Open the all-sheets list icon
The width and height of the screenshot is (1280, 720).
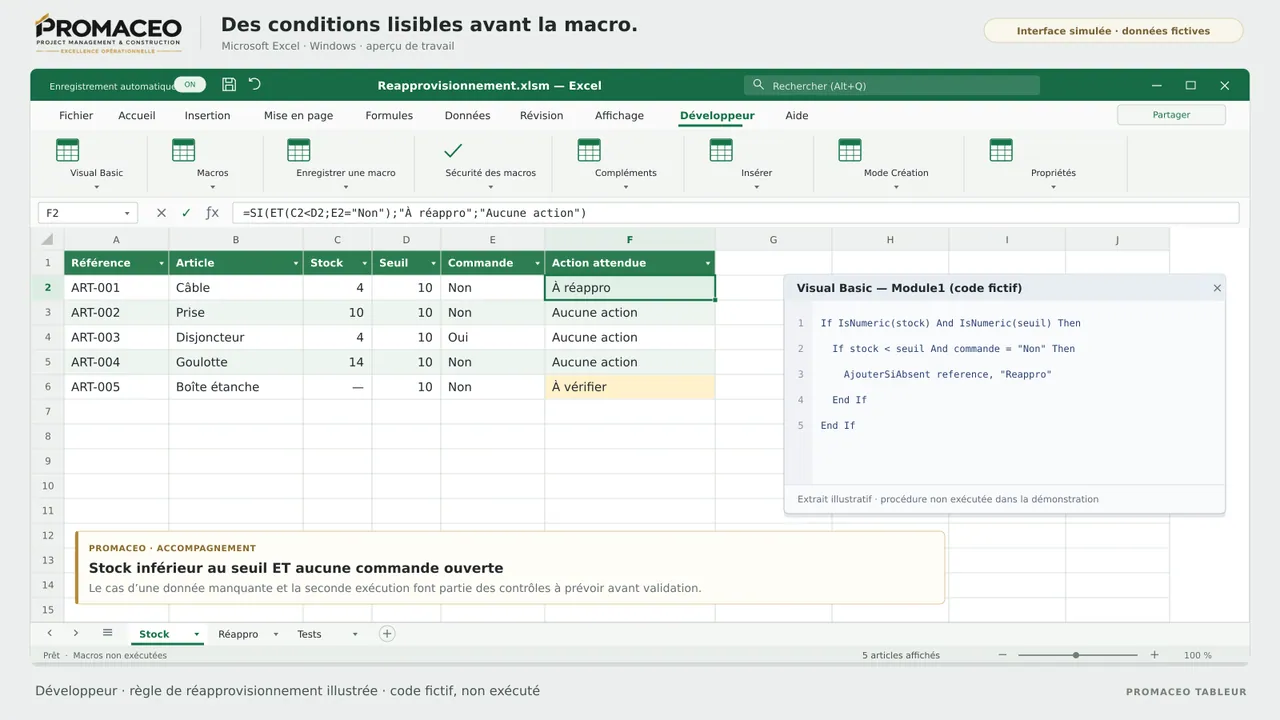click(107, 633)
